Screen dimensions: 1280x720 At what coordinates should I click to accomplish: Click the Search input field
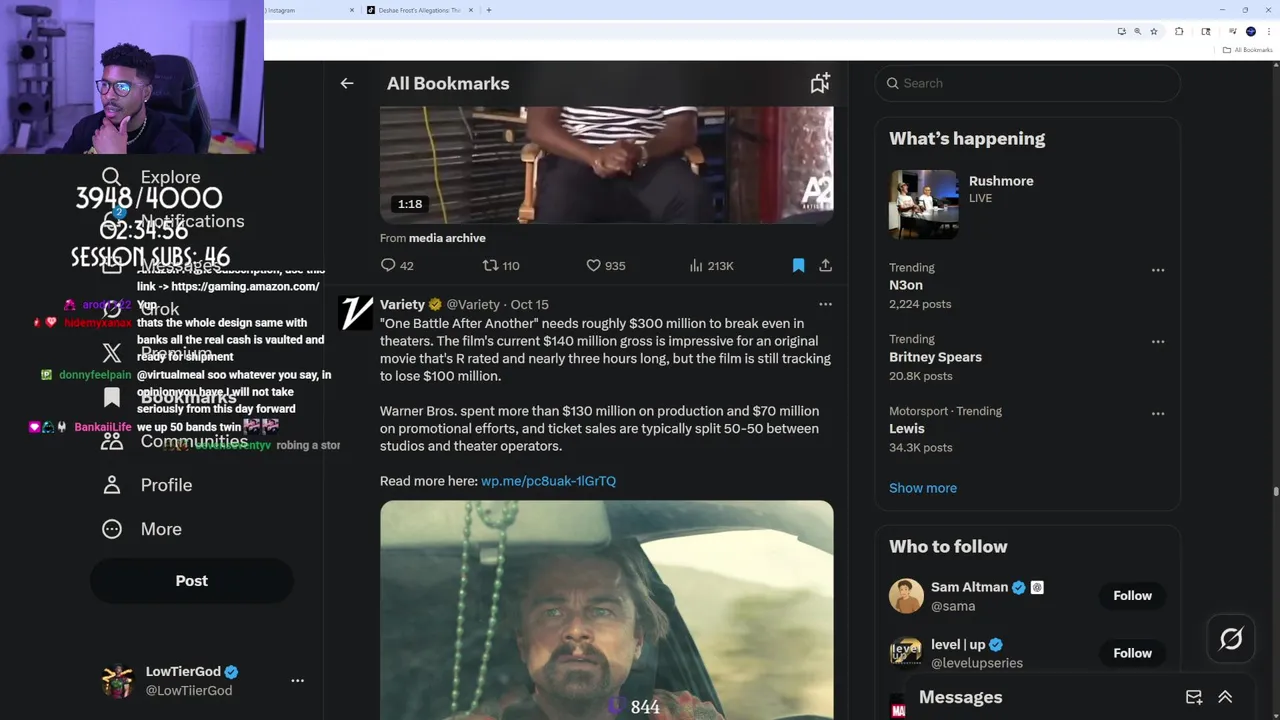point(1028,83)
